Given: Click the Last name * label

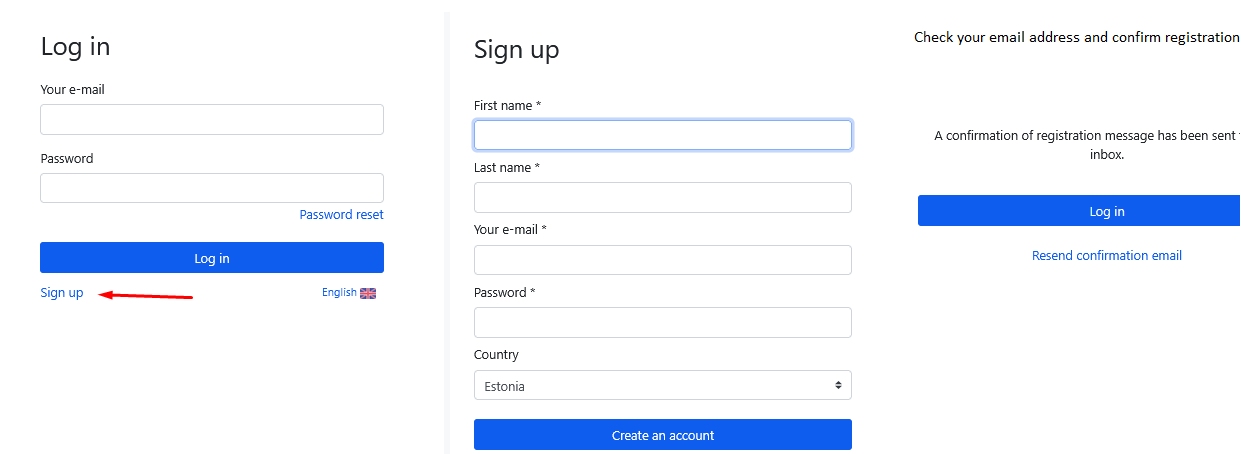Looking at the screenshot, I should [506, 168].
